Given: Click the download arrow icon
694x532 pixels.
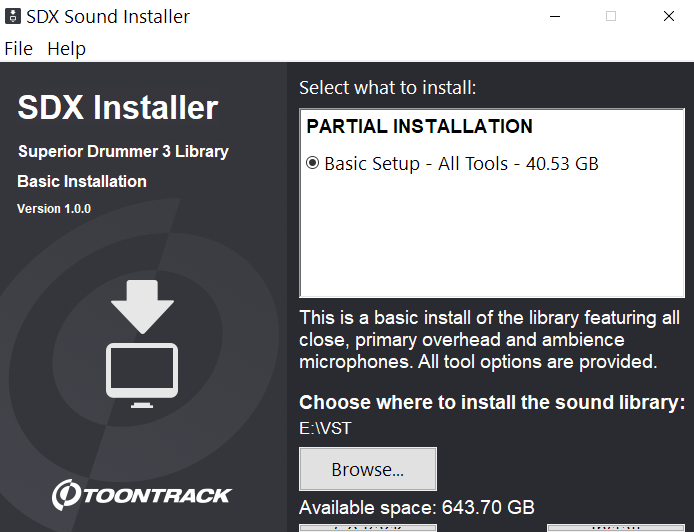Looking at the screenshot, I should (x=142, y=306).
